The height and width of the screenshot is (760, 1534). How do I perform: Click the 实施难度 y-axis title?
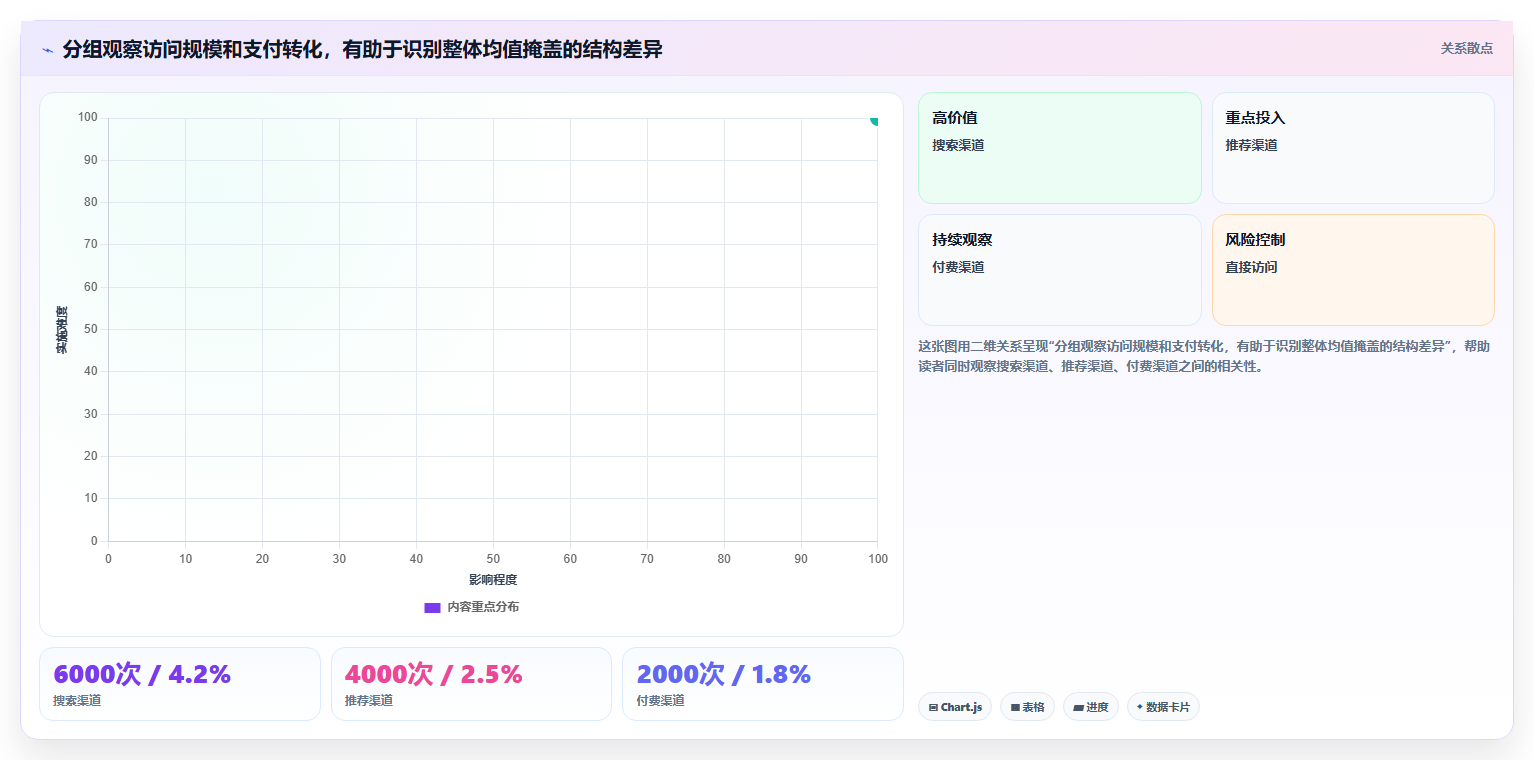click(x=61, y=329)
